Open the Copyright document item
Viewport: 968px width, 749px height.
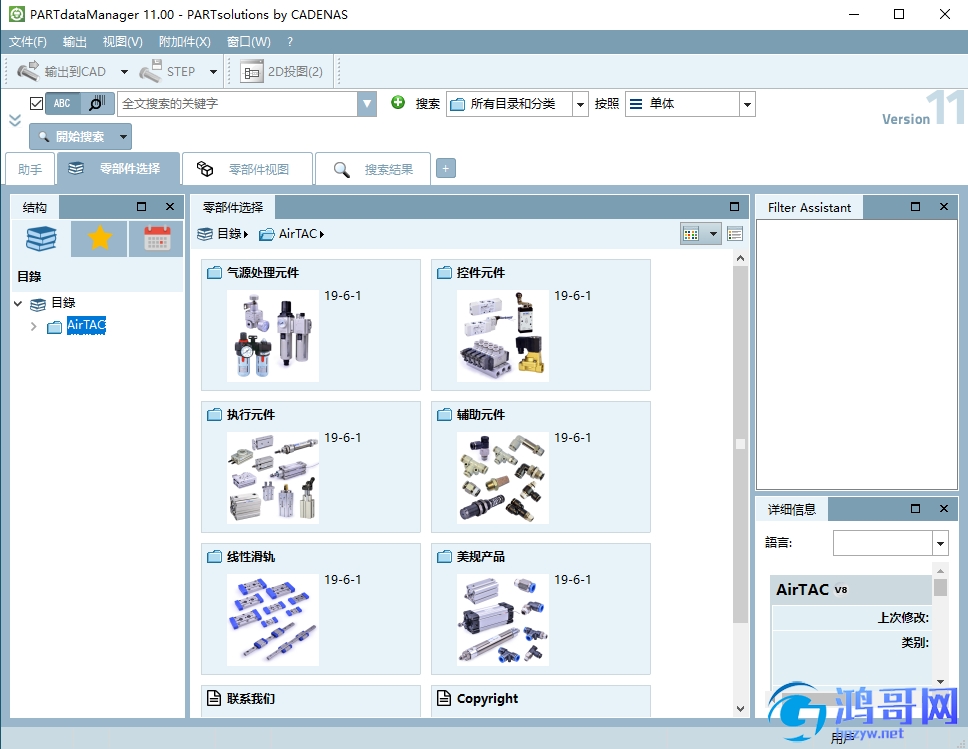(x=541, y=700)
